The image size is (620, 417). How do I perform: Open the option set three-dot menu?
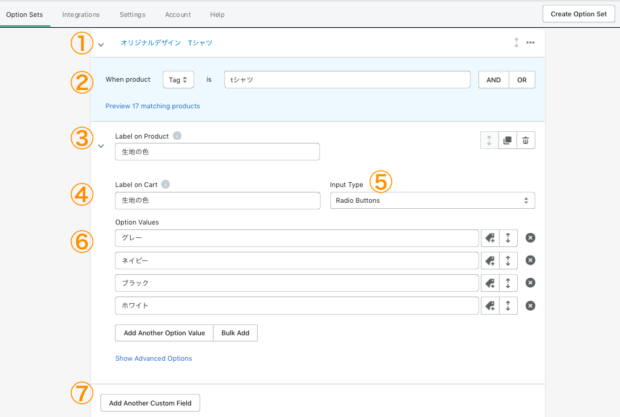[x=530, y=43]
